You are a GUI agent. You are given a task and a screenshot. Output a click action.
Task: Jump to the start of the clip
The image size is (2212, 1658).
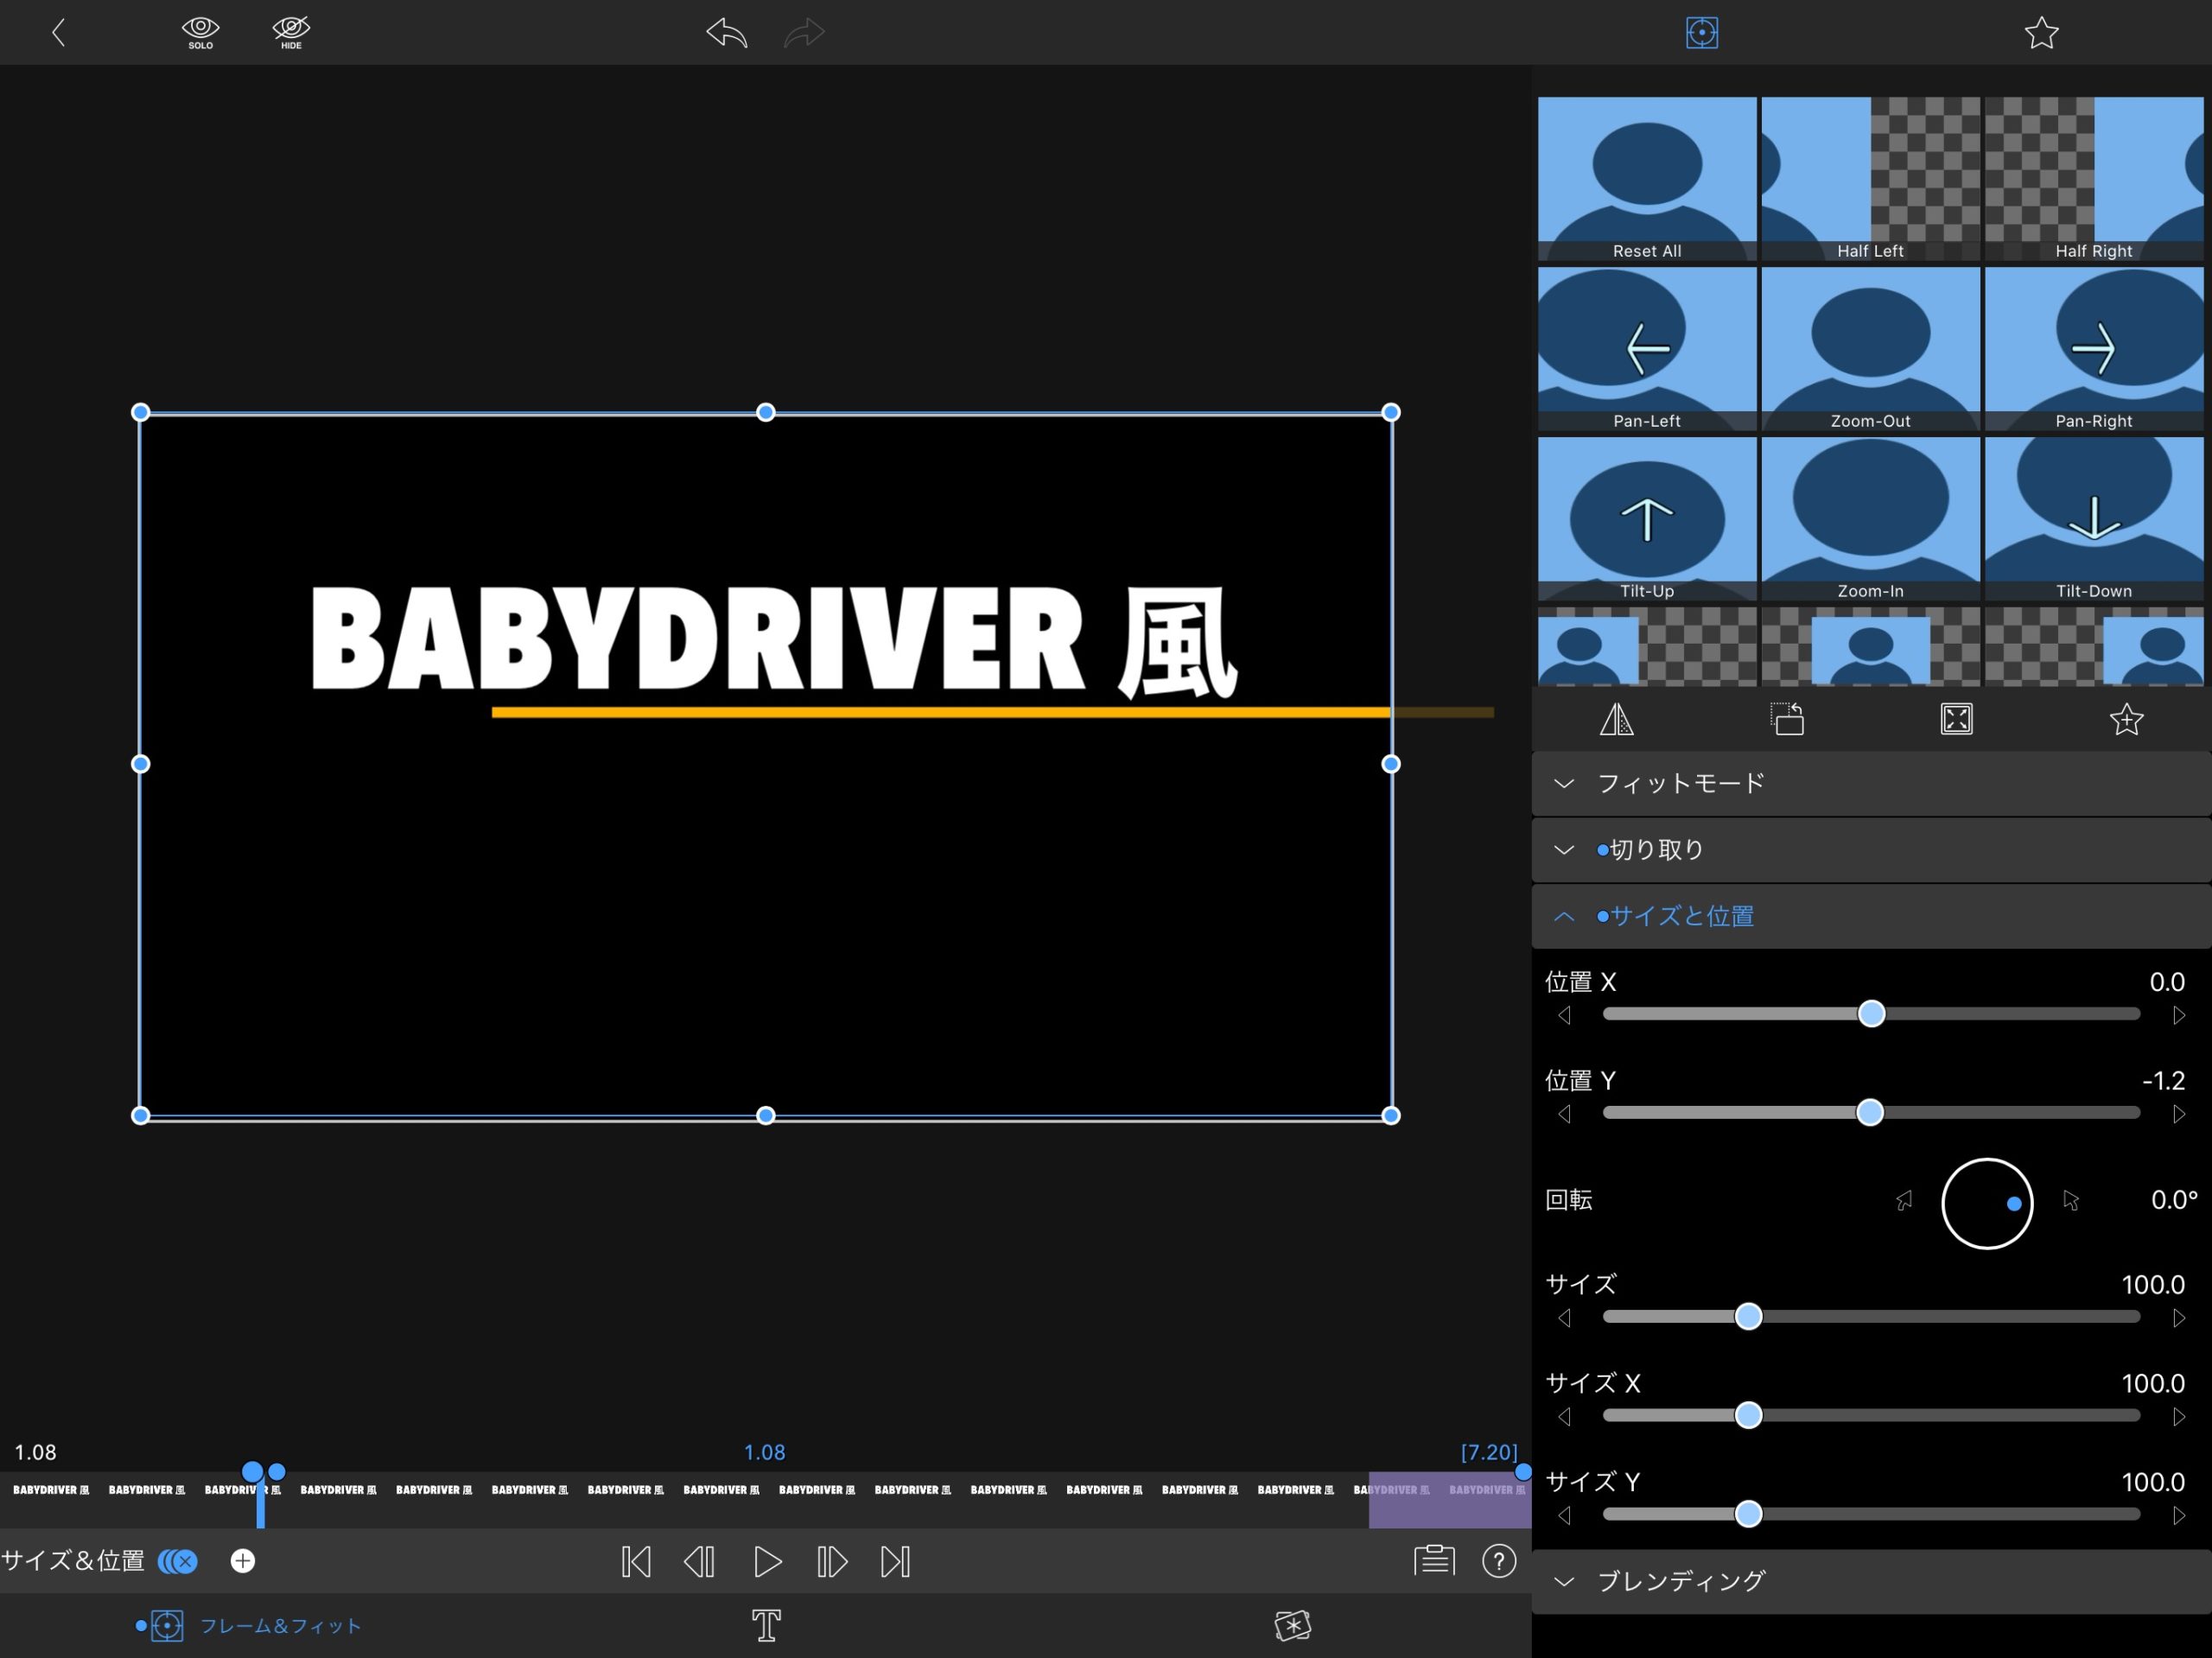[x=635, y=1561]
